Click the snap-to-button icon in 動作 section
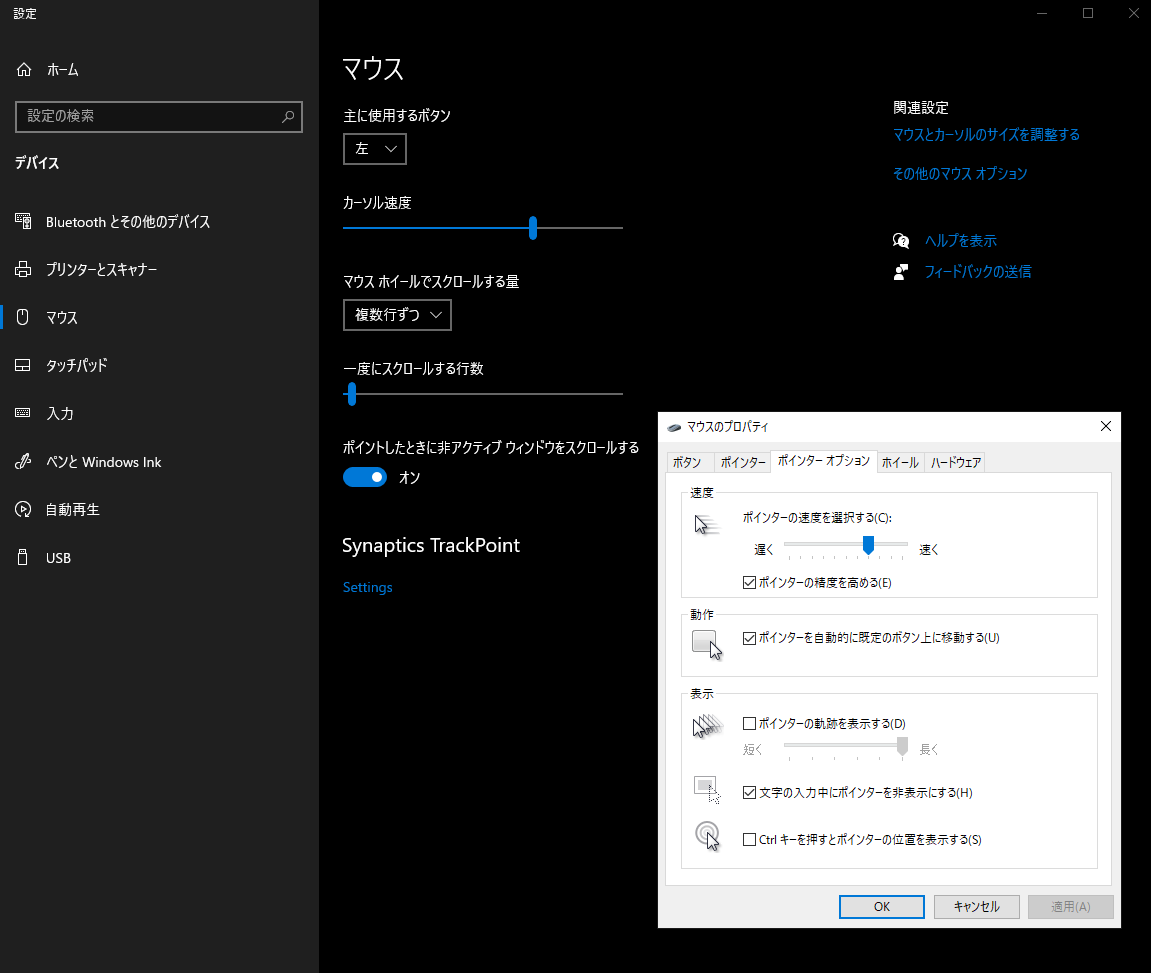 click(707, 645)
